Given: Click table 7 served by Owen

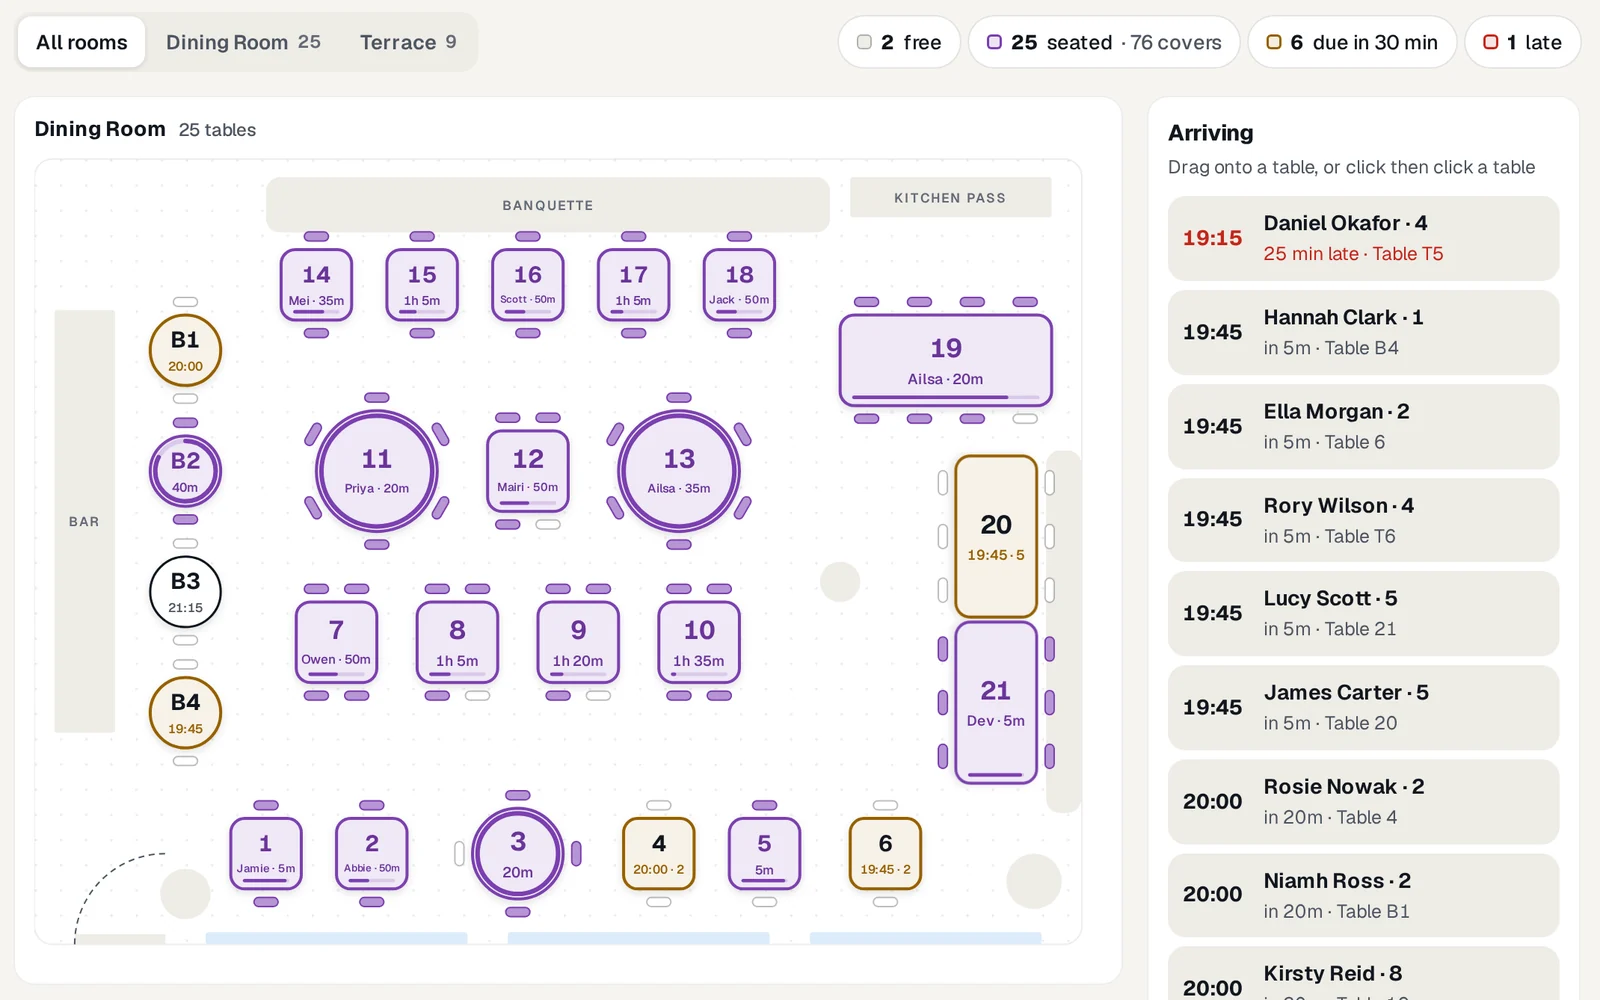Looking at the screenshot, I should 337,642.
